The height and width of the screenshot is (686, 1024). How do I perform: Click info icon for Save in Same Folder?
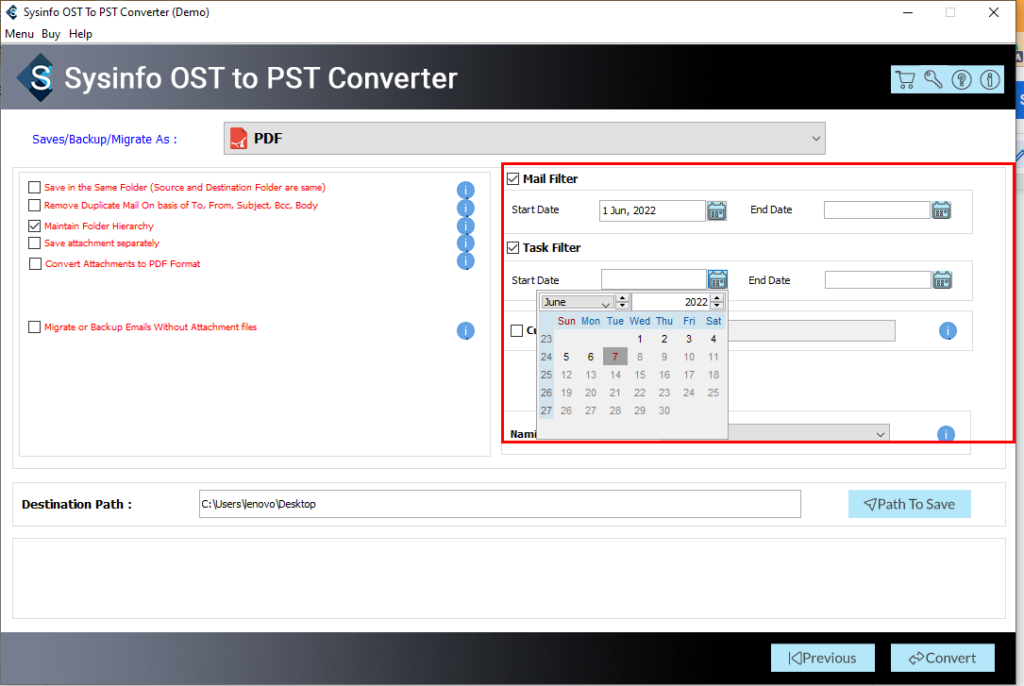pos(465,190)
